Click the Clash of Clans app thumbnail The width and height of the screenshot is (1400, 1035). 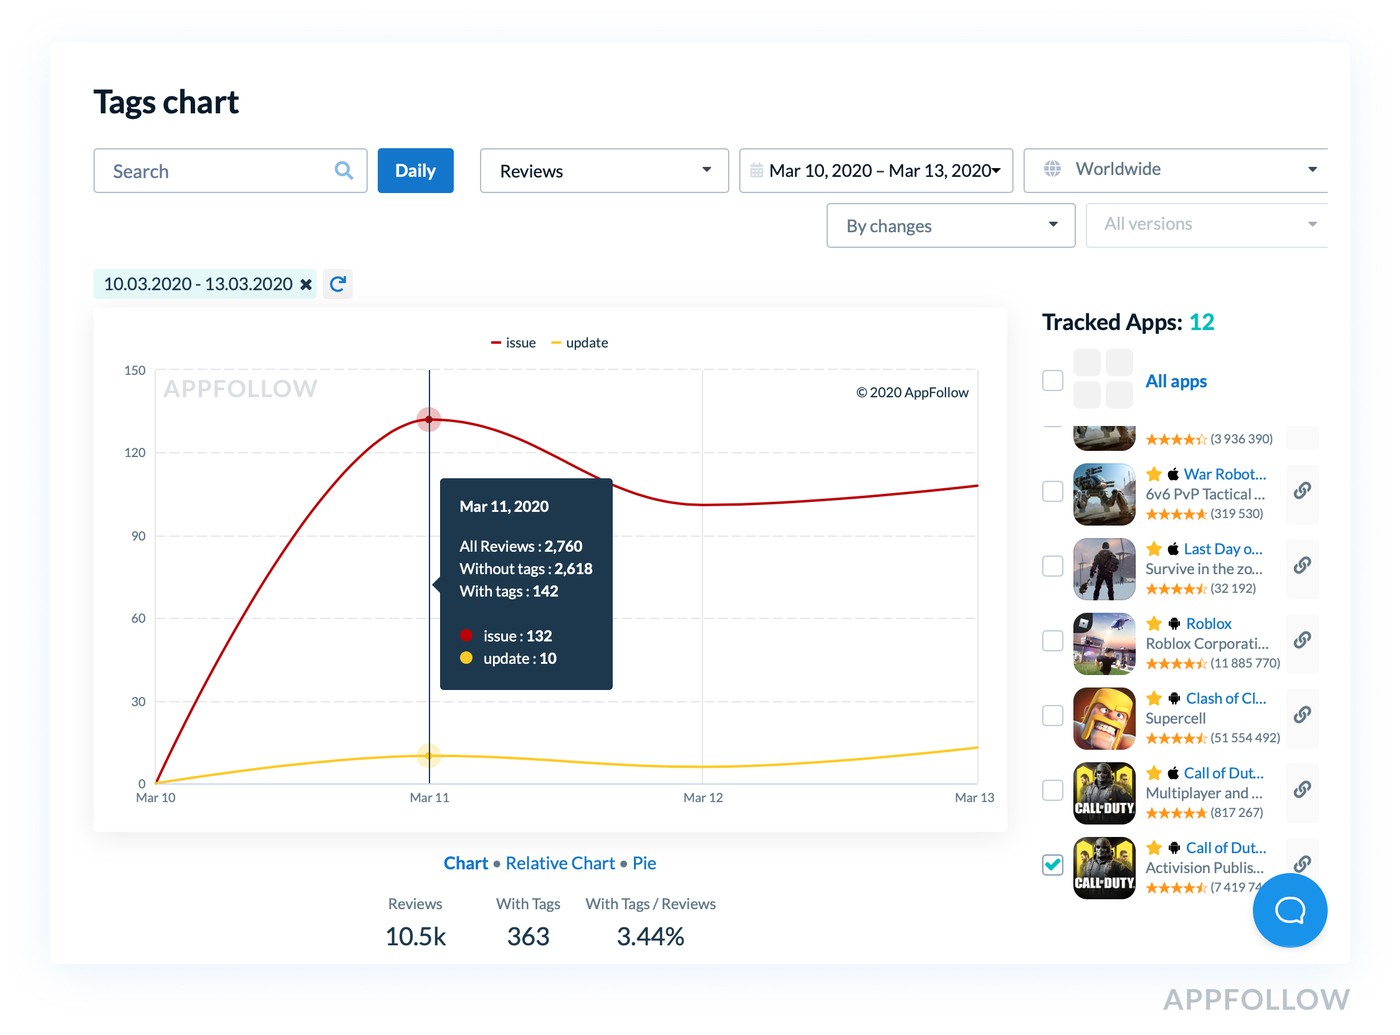[1104, 718]
